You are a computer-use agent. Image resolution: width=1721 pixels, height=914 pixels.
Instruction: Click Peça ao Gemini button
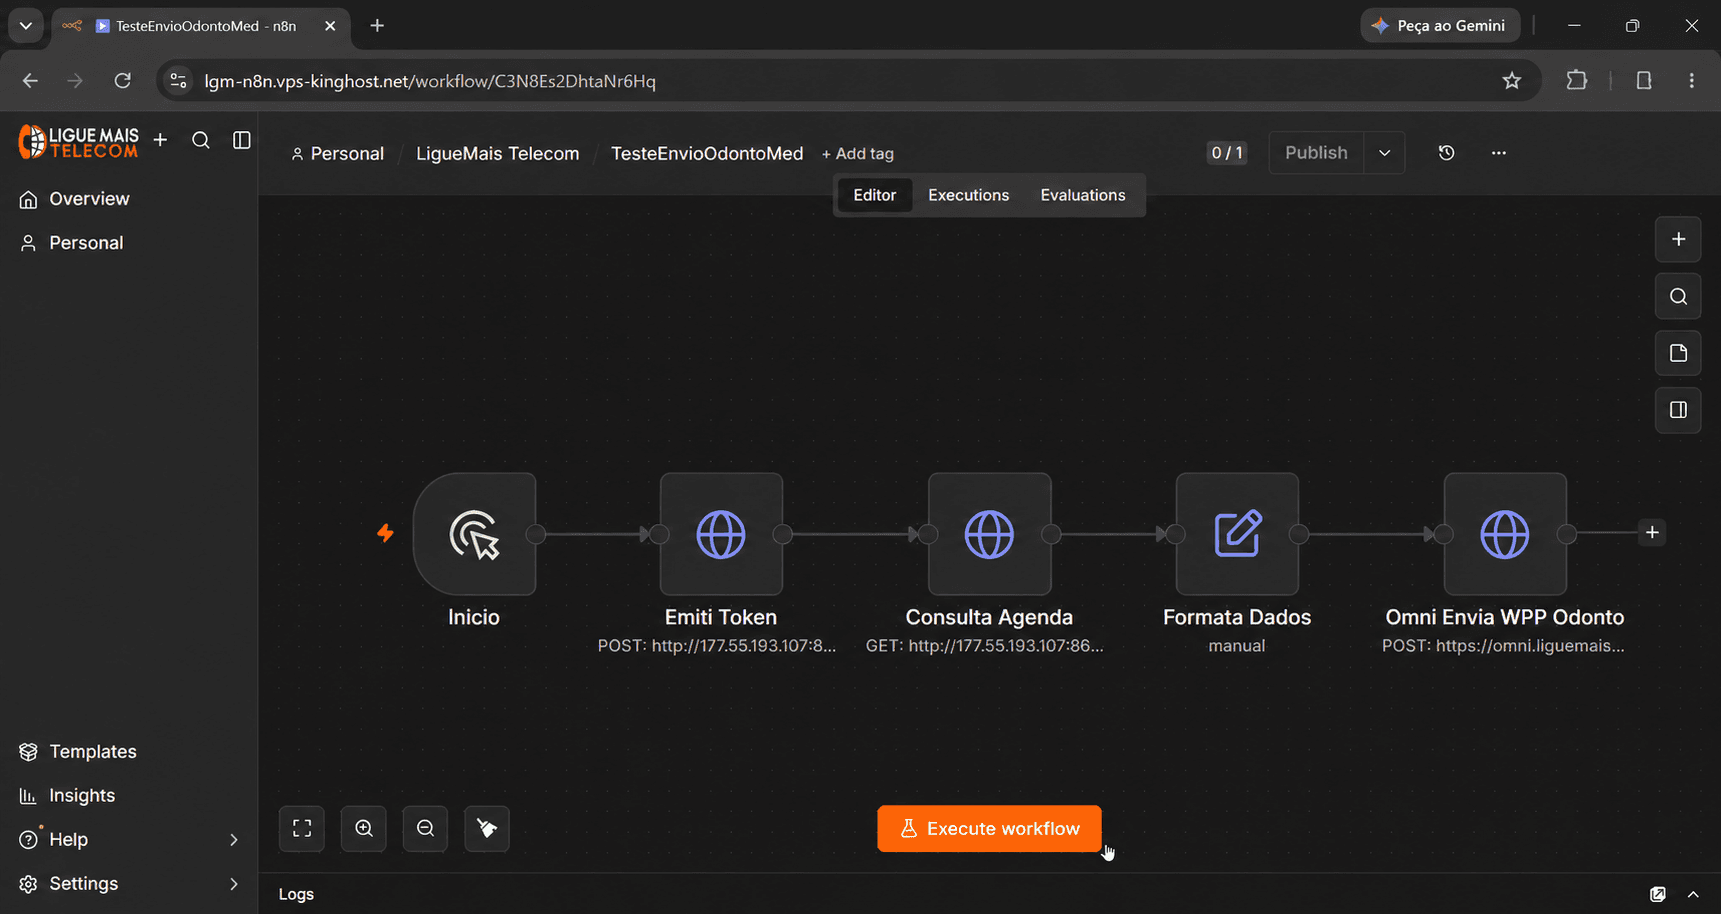pyautogui.click(x=1440, y=26)
